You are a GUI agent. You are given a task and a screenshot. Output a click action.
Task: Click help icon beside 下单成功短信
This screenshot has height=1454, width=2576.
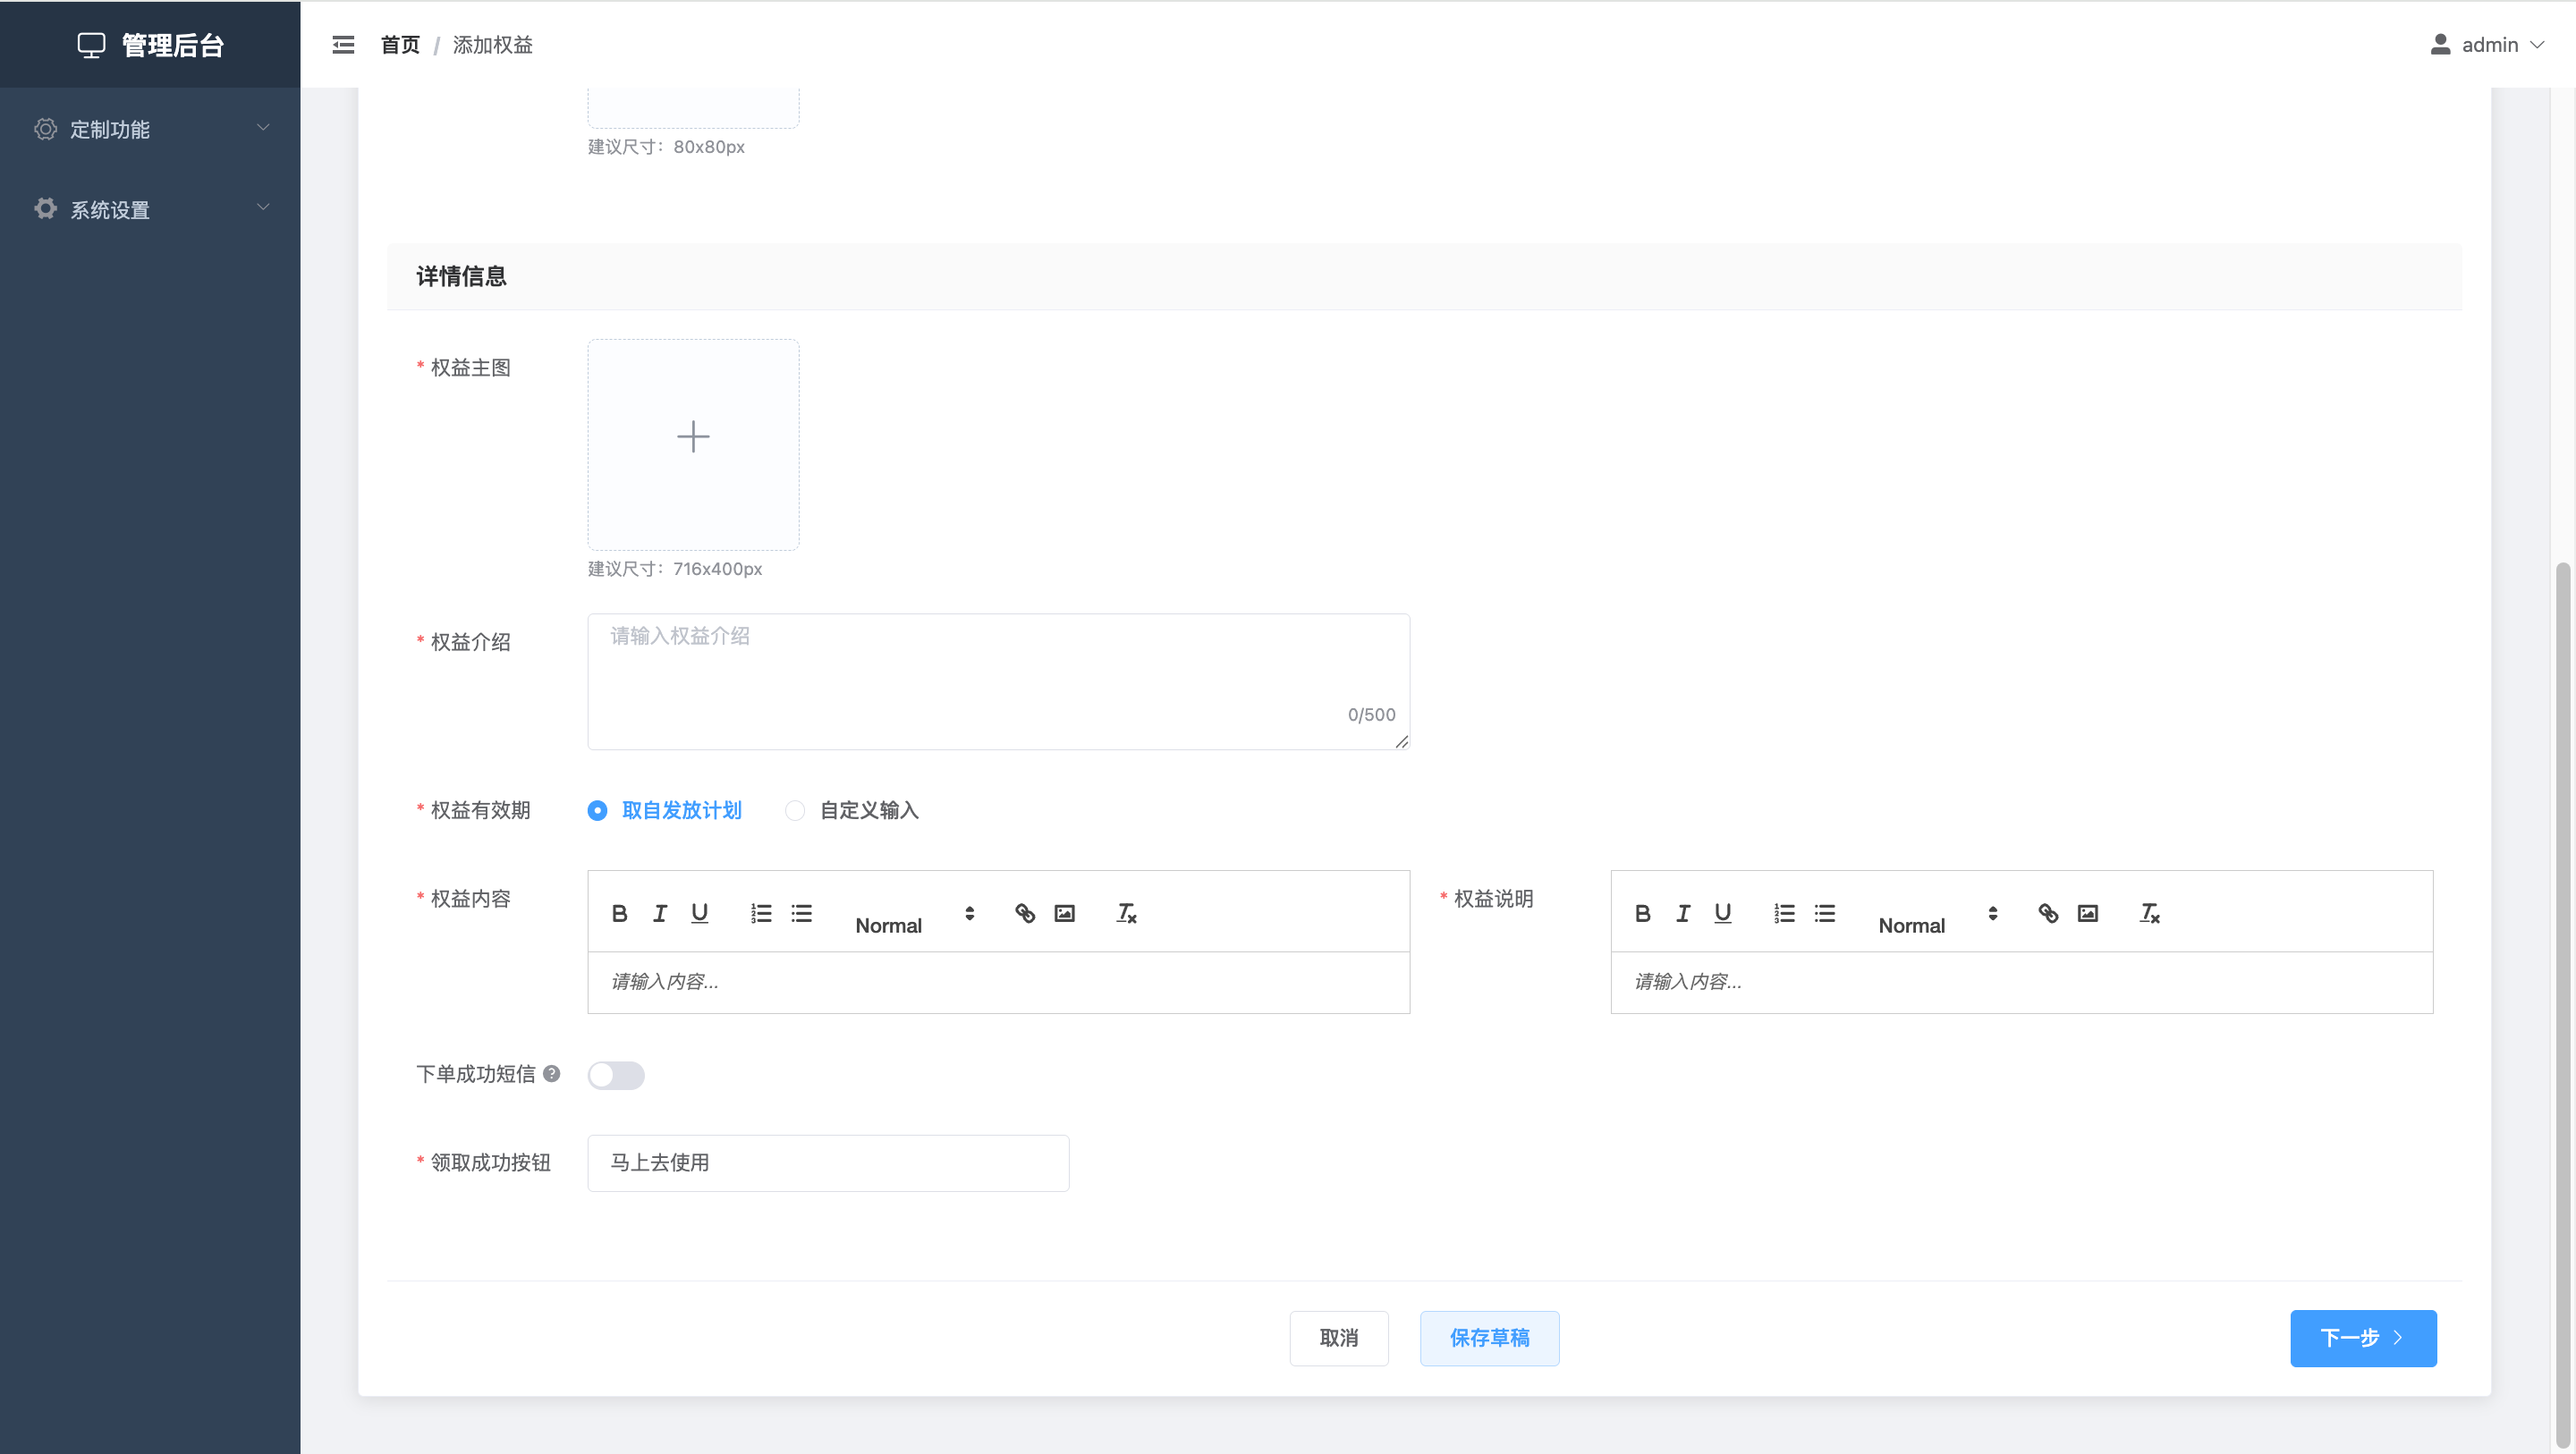tap(551, 1074)
